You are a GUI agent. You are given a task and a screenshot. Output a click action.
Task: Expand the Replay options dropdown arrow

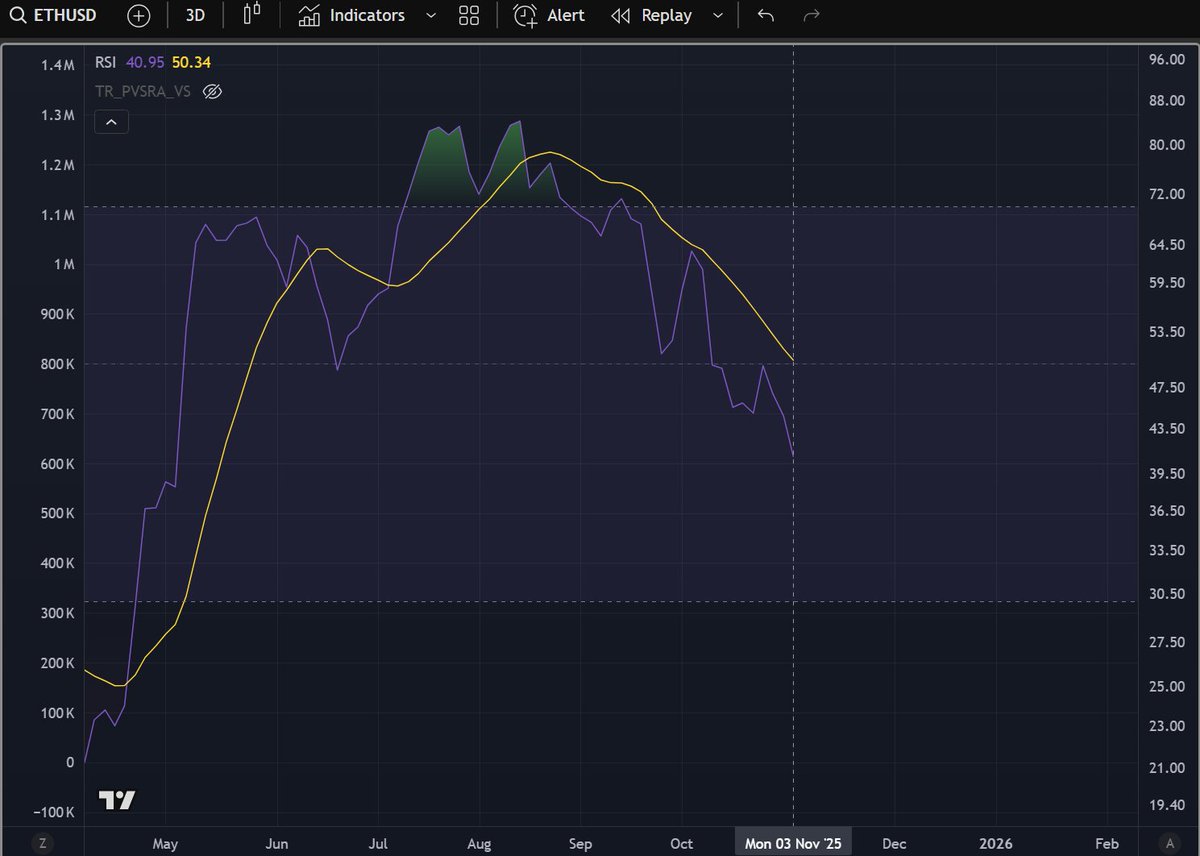pos(717,16)
